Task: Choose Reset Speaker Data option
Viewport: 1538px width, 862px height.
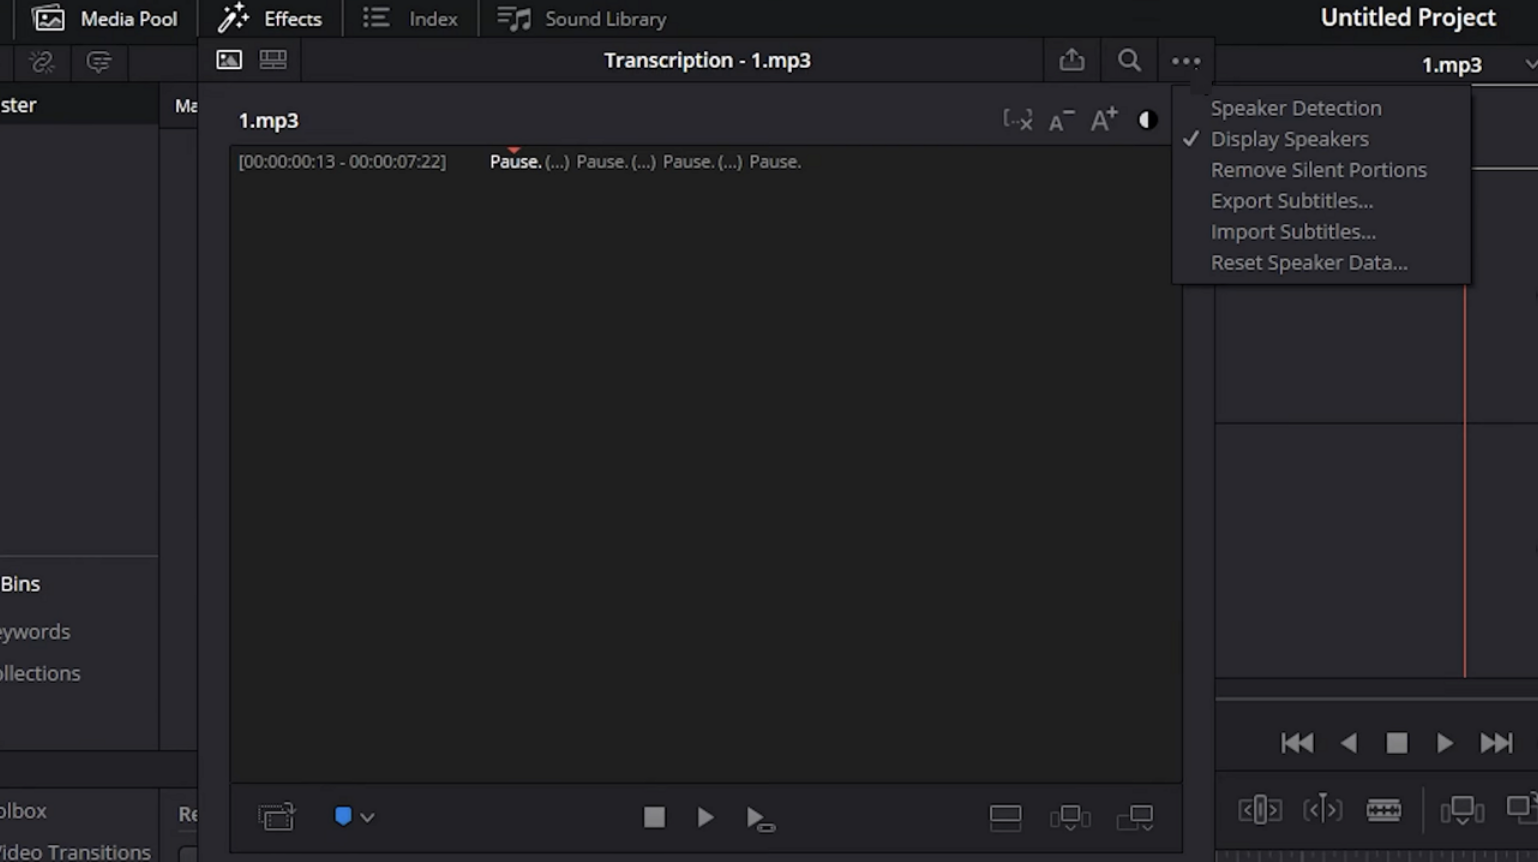Action: (1309, 263)
